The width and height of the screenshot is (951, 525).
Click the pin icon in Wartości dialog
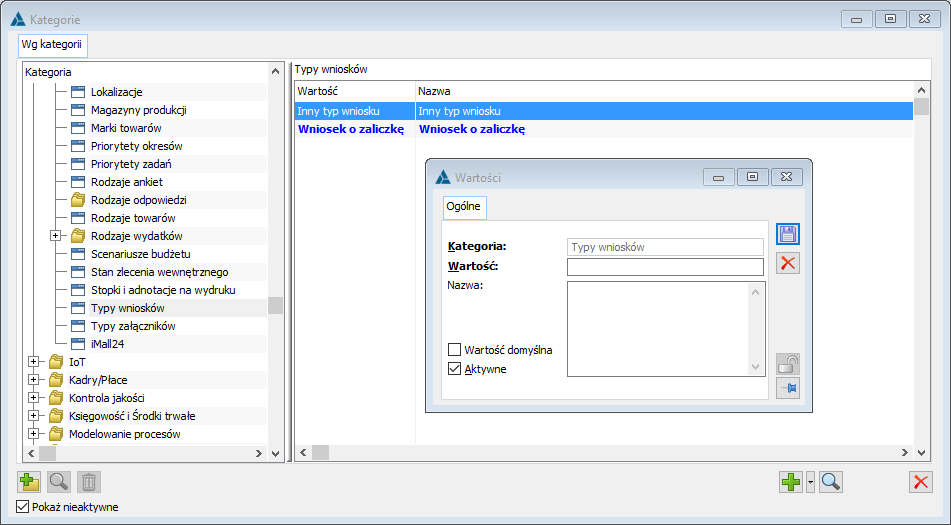tap(788, 388)
